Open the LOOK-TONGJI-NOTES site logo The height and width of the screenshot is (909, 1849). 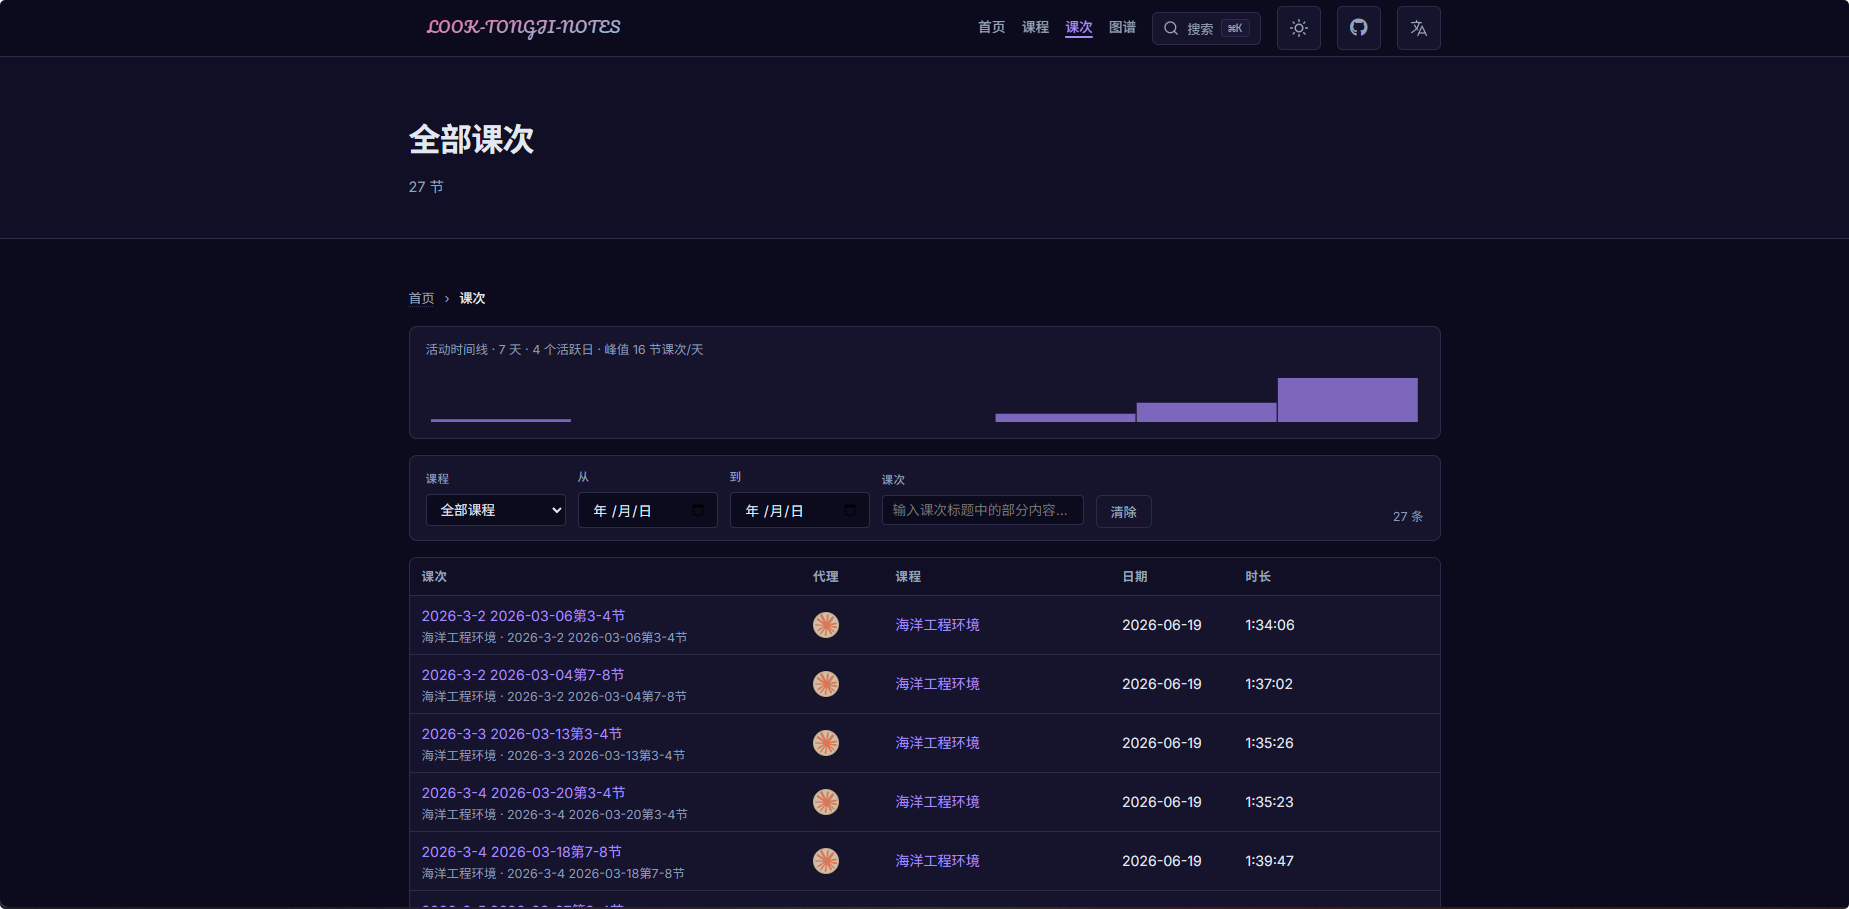point(523,27)
